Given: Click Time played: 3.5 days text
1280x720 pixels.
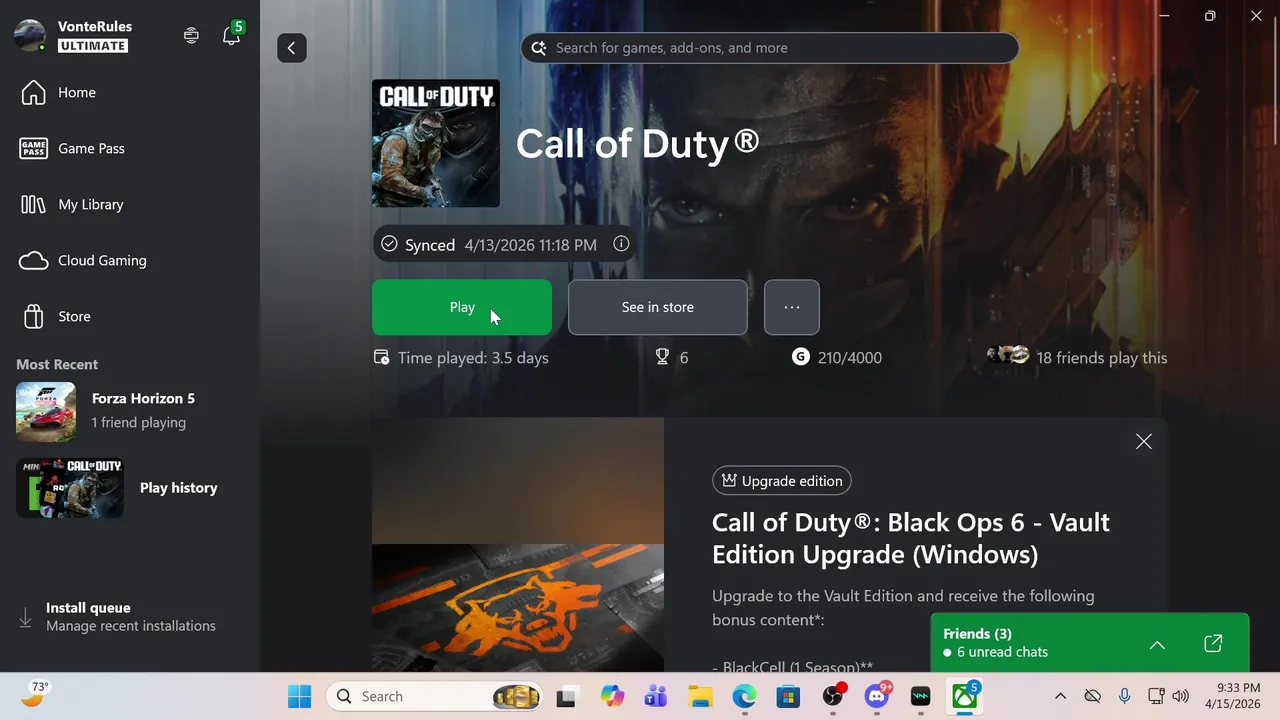Looking at the screenshot, I should pos(473,358).
